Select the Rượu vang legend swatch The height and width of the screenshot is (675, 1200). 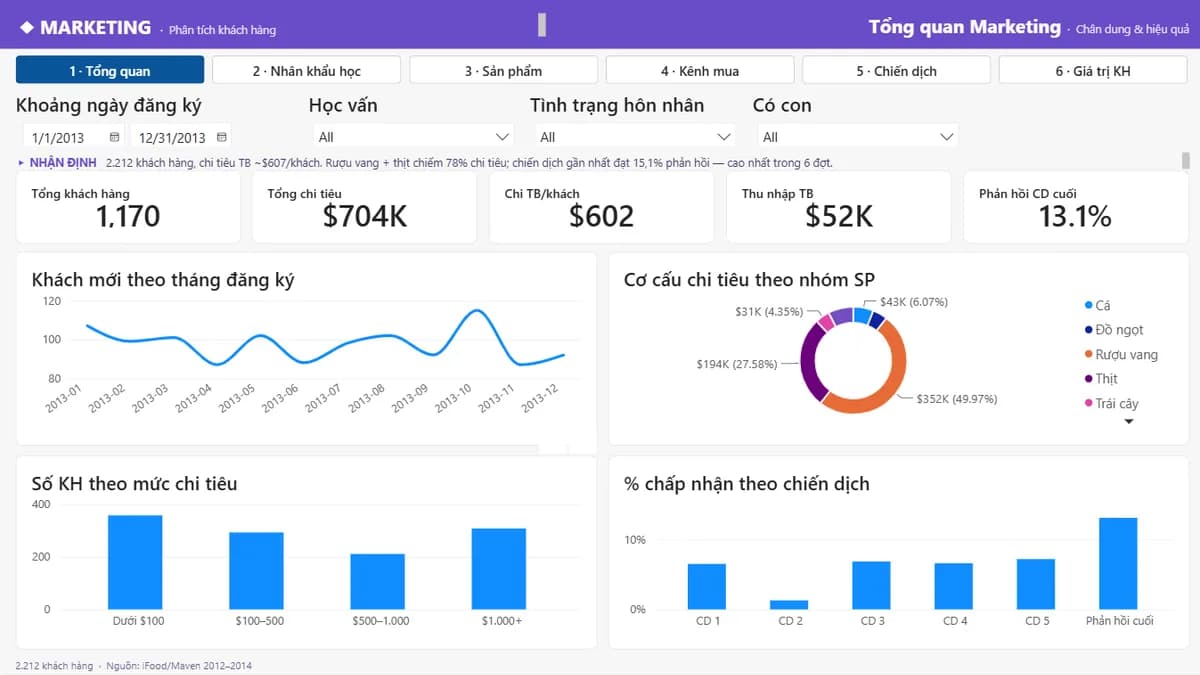(x=1089, y=354)
